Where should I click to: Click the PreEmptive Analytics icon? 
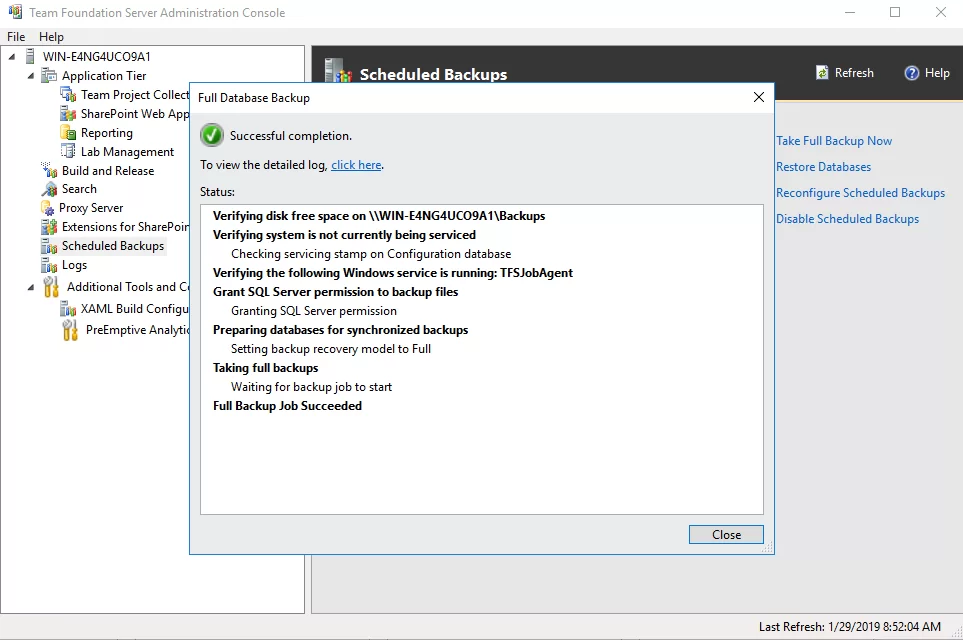coord(70,330)
